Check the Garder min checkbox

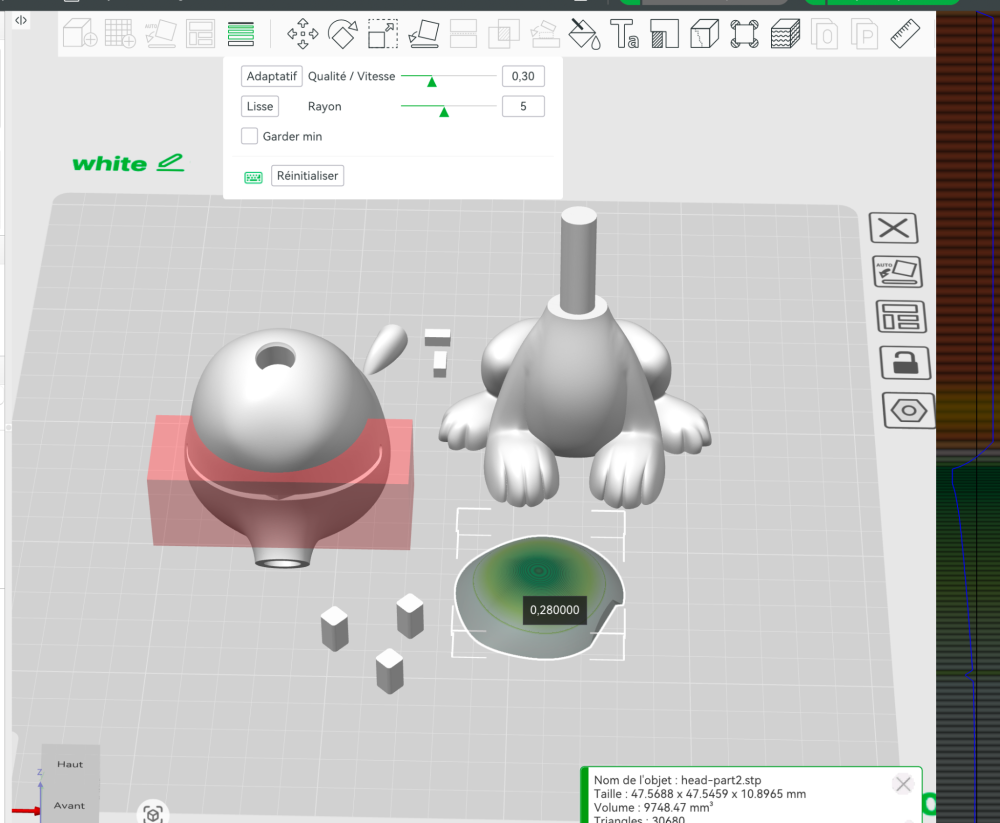coord(250,136)
